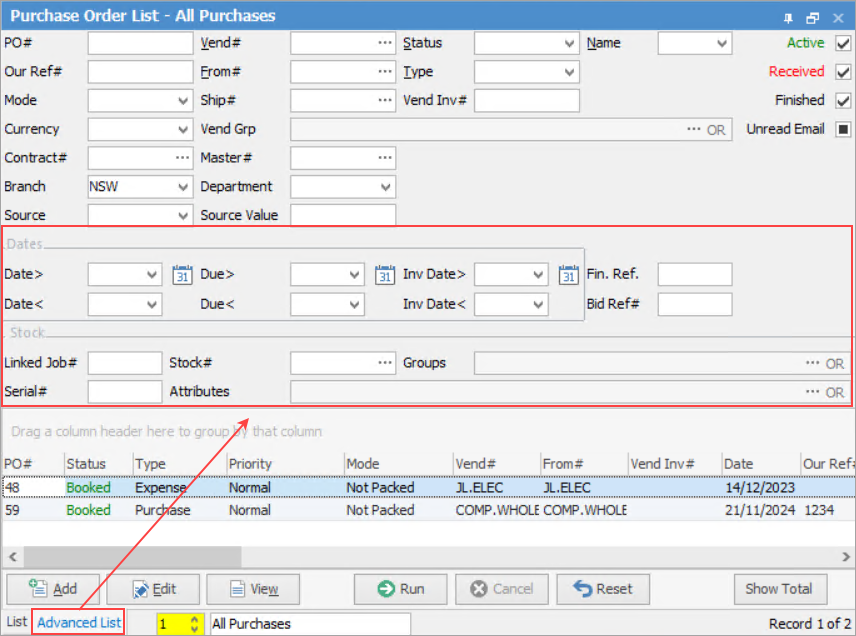Click the Vend# lookup ellipsis
The image size is (856, 636).
[x=385, y=43]
